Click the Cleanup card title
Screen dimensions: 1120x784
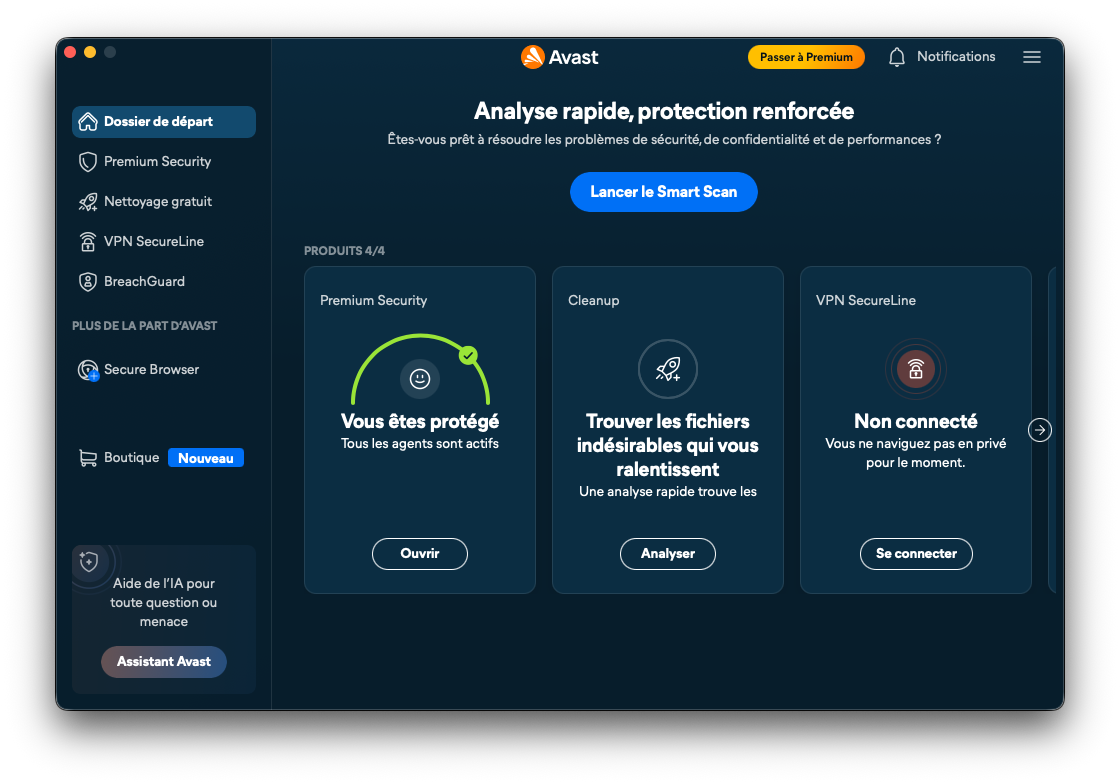pyautogui.click(x=594, y=301)
